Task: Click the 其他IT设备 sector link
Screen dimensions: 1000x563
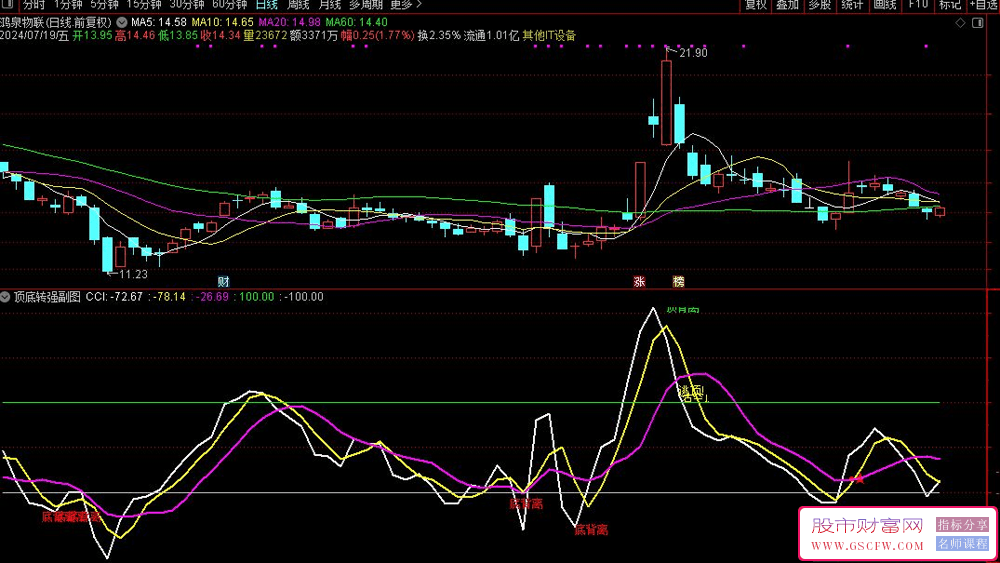Action: pos(549,36)
